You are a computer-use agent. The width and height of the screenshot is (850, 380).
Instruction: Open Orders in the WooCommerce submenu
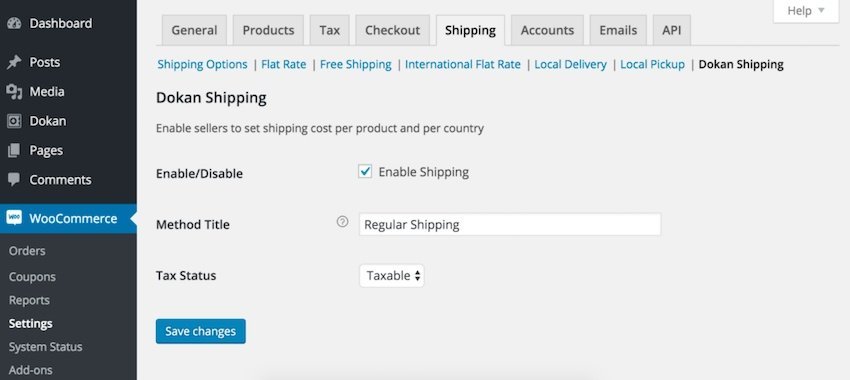pos(27,251)
